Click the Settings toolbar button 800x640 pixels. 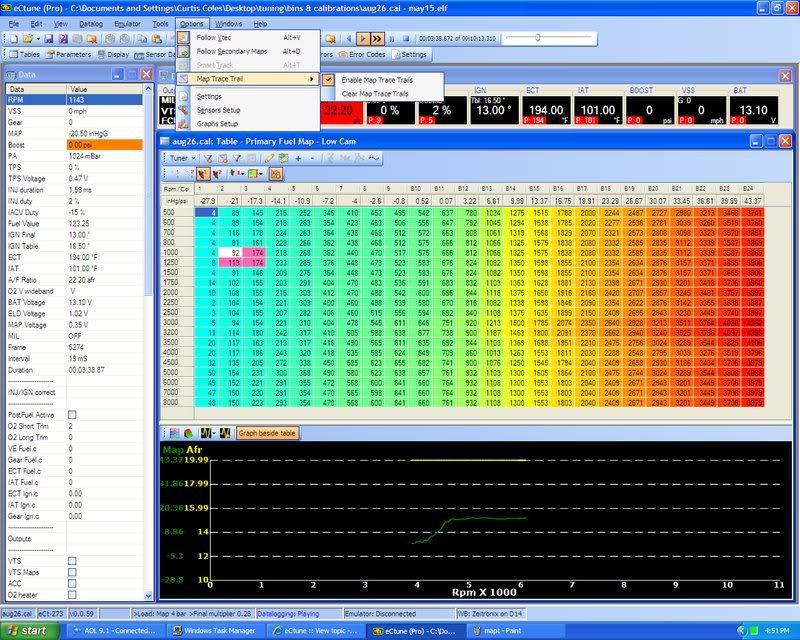click(x=409, y=54)
